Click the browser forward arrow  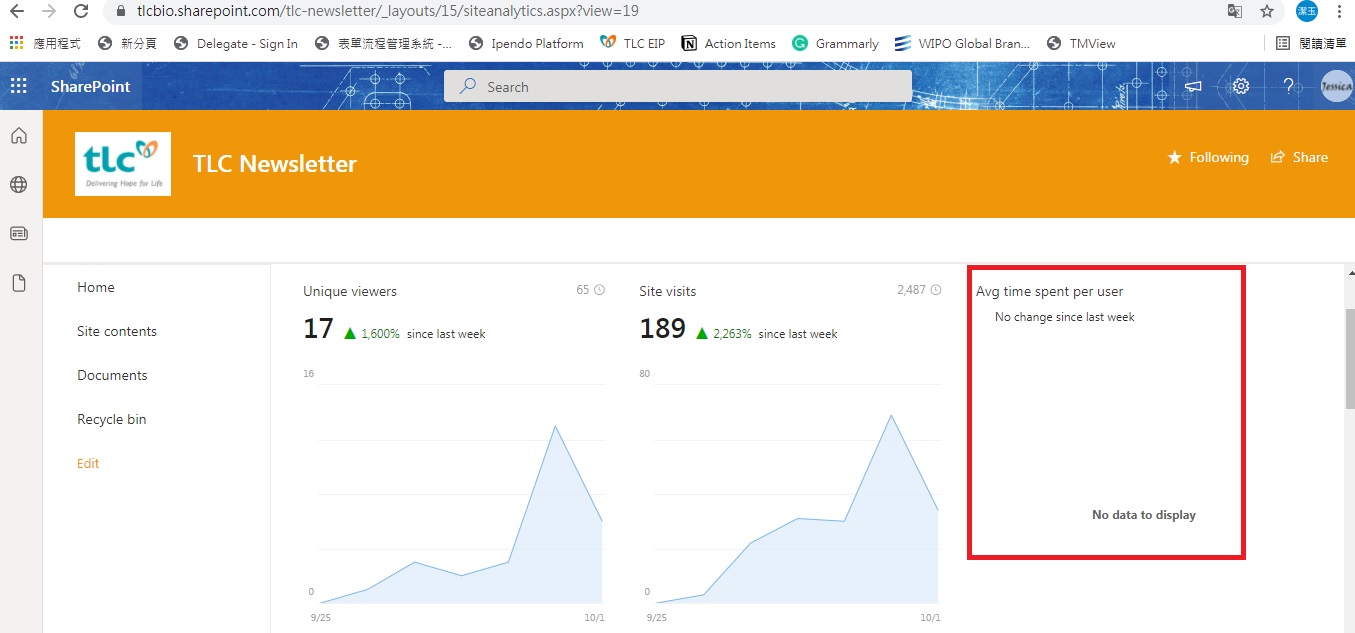click(48, 12)
